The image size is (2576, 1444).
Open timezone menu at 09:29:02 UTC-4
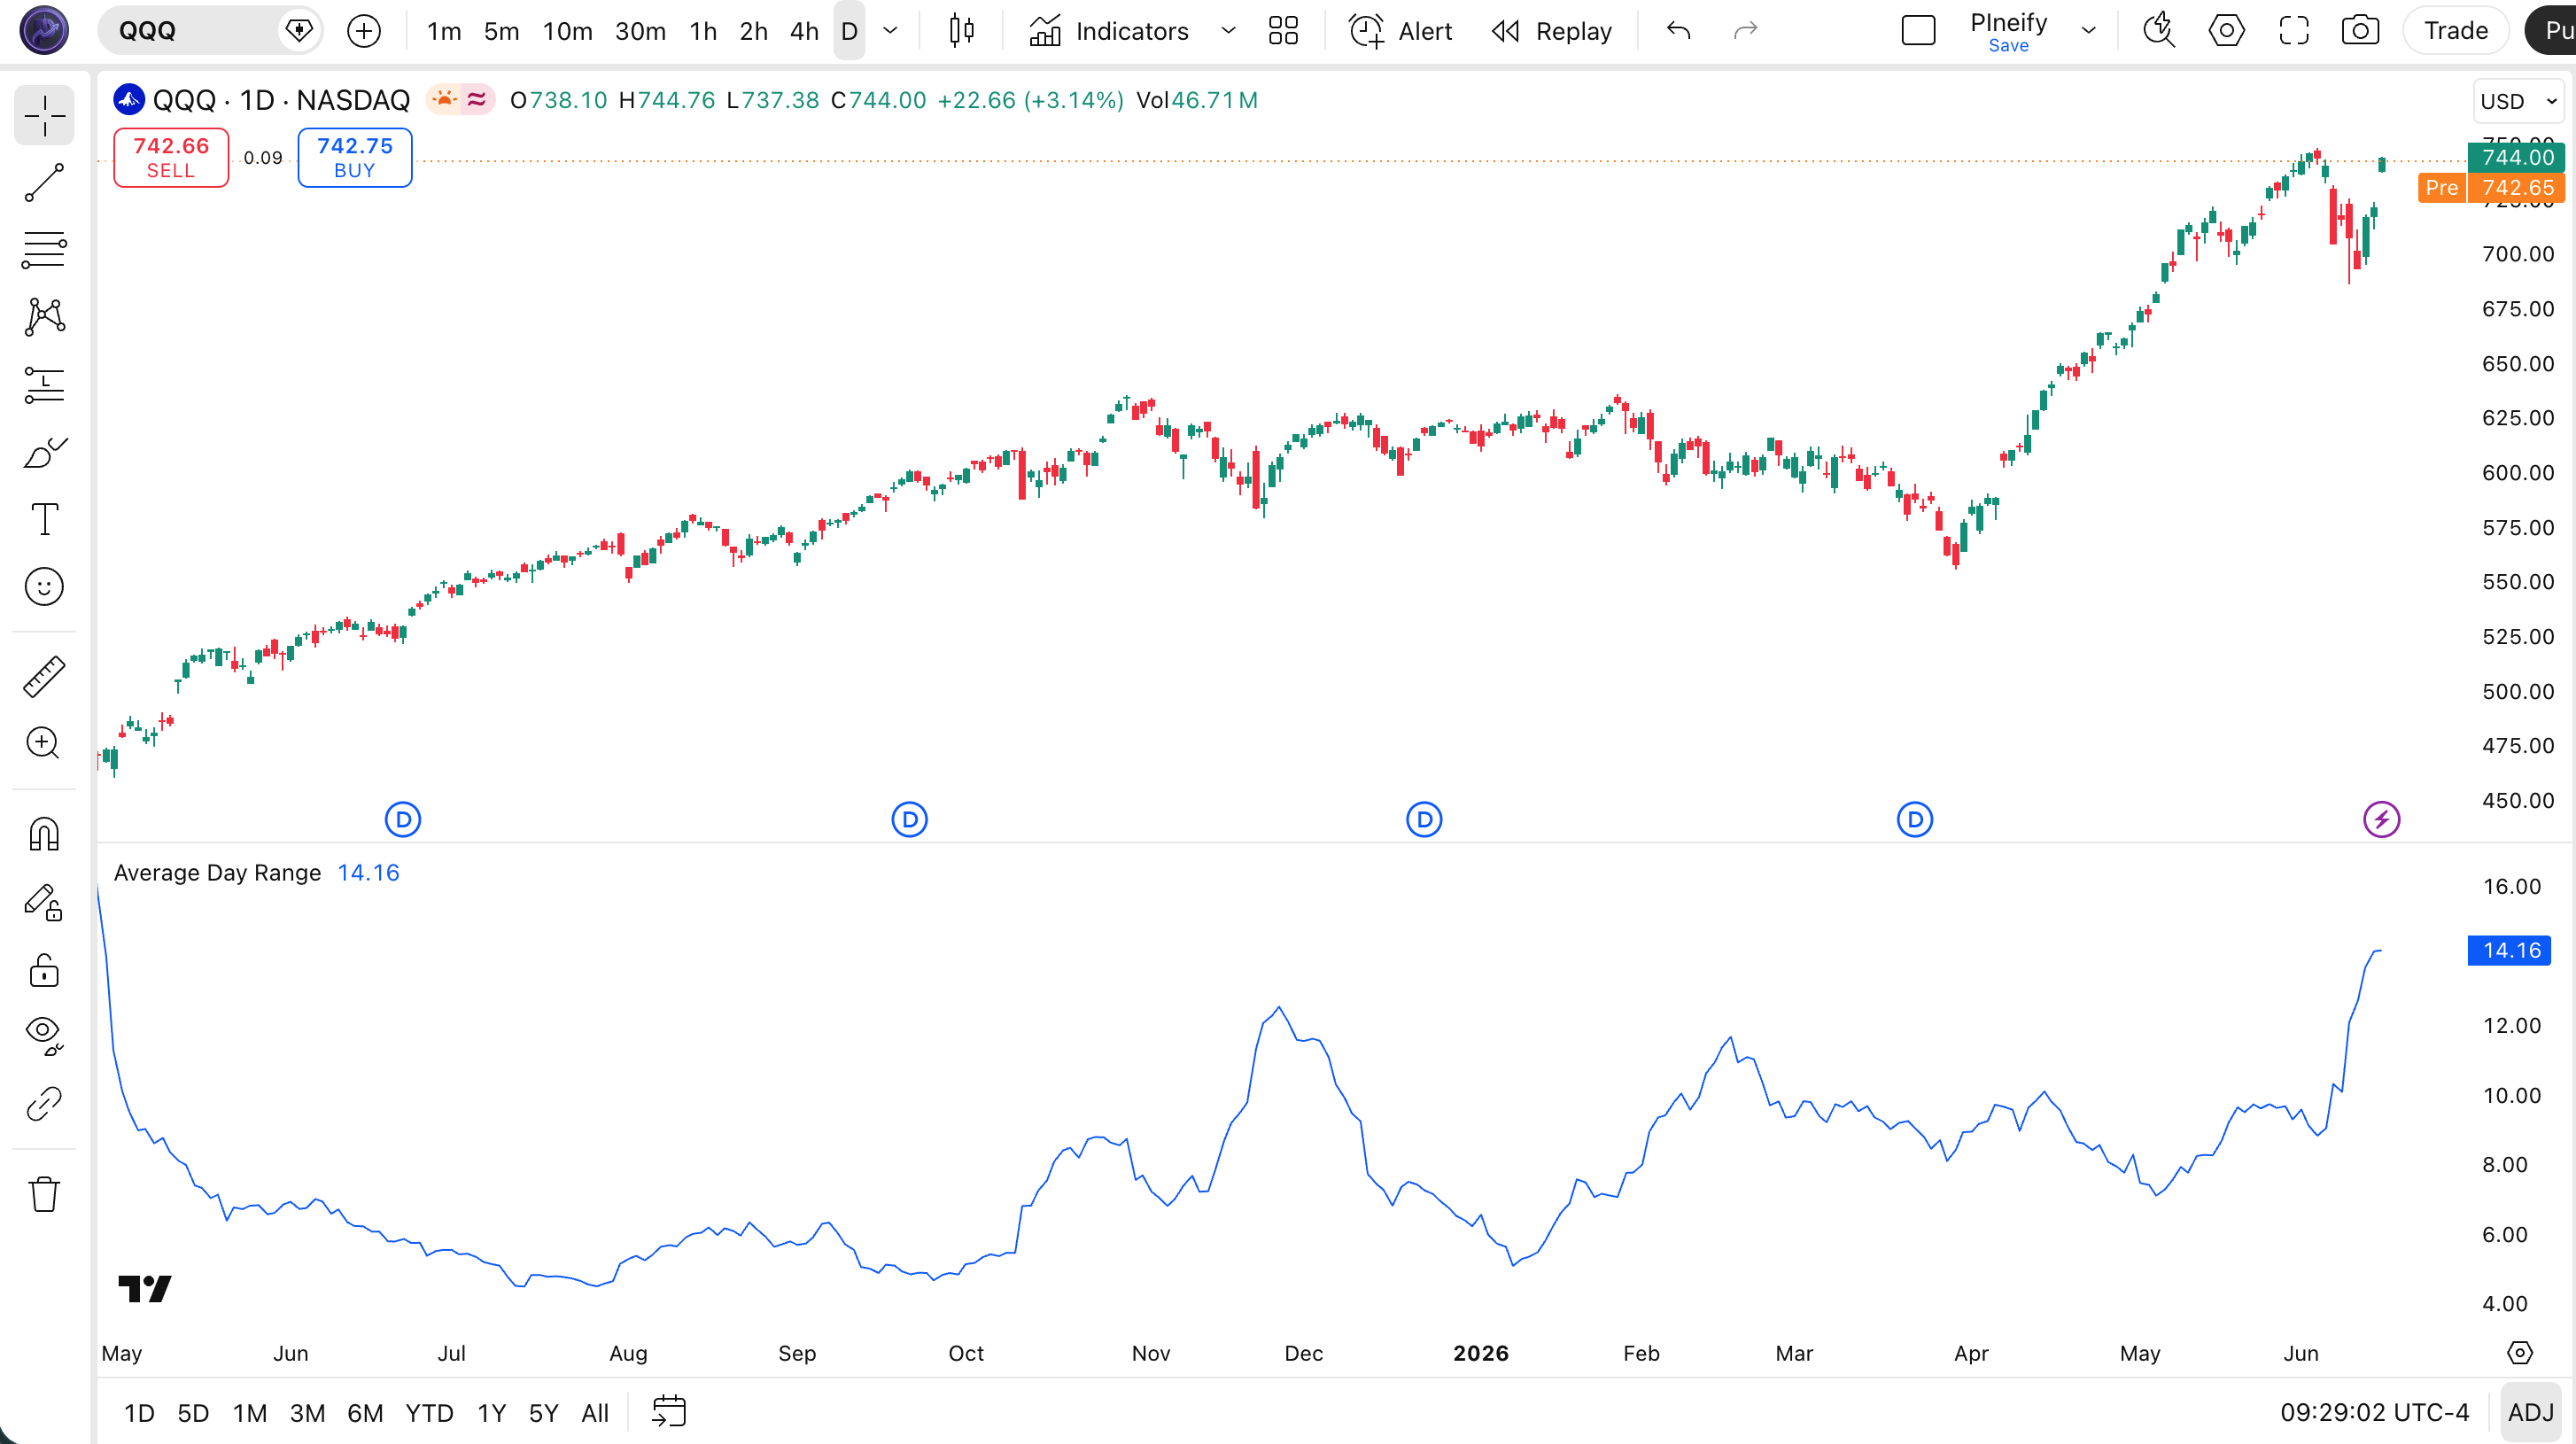coord(2374,1412)
